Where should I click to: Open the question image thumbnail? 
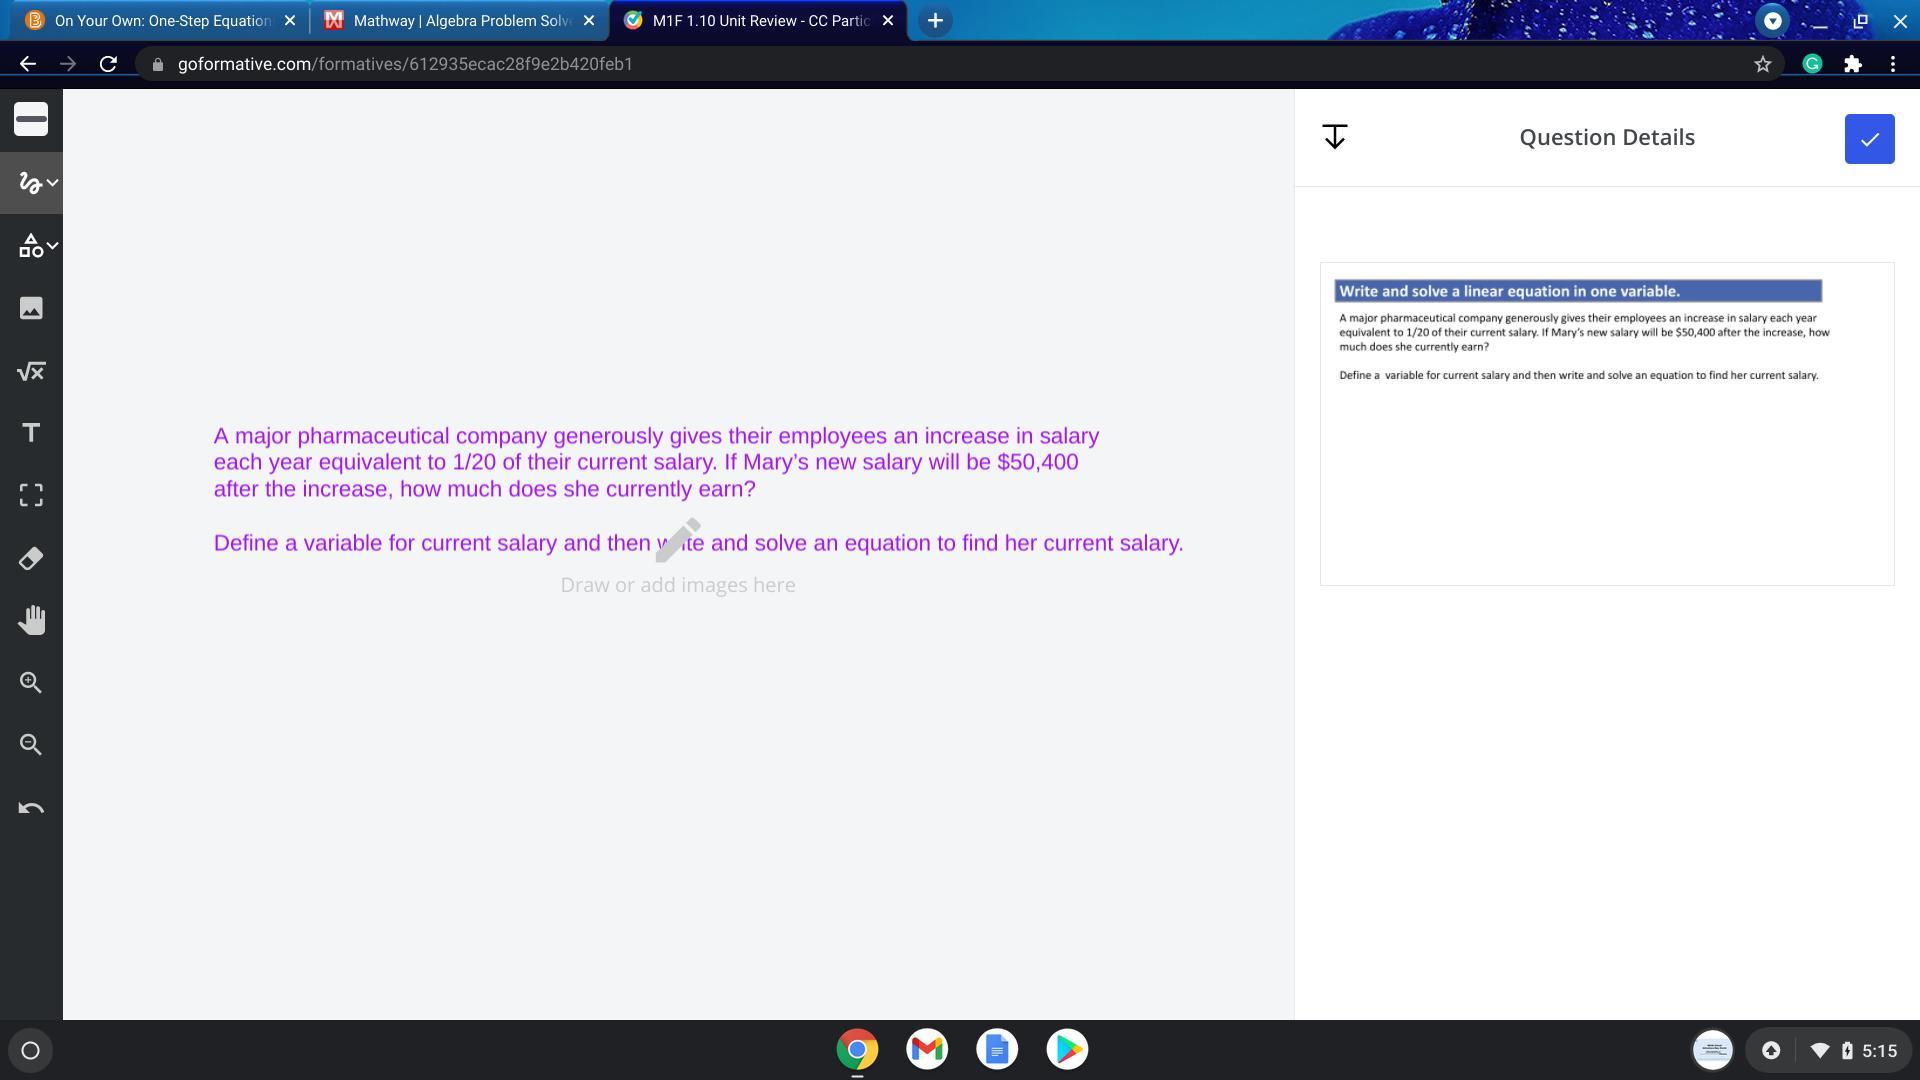pos(1606,423)
